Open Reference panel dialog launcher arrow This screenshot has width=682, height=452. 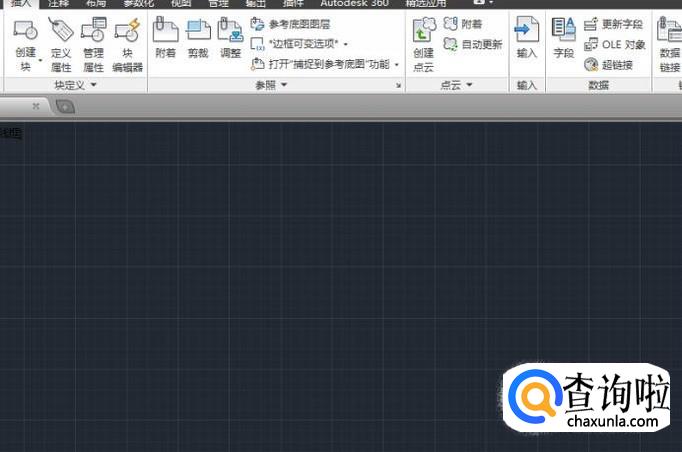tap(398, 85)
